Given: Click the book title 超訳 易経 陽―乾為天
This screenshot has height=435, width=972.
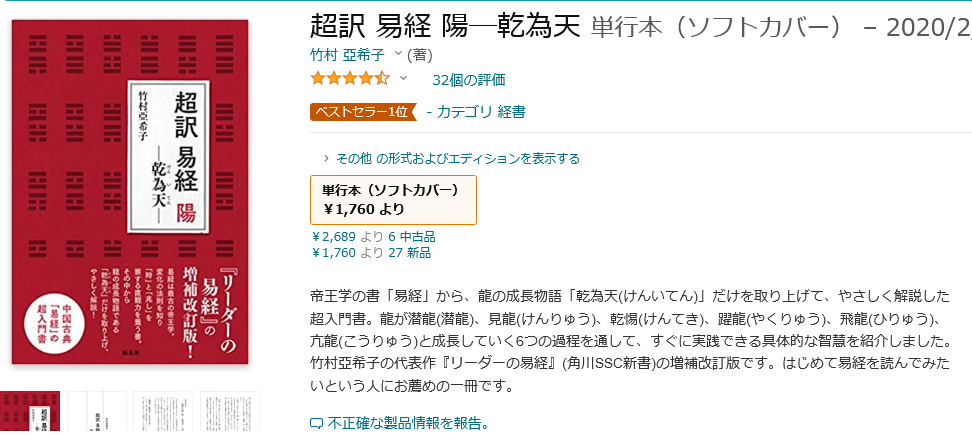Looking at the screenshot, I should (x=445, y=27).
